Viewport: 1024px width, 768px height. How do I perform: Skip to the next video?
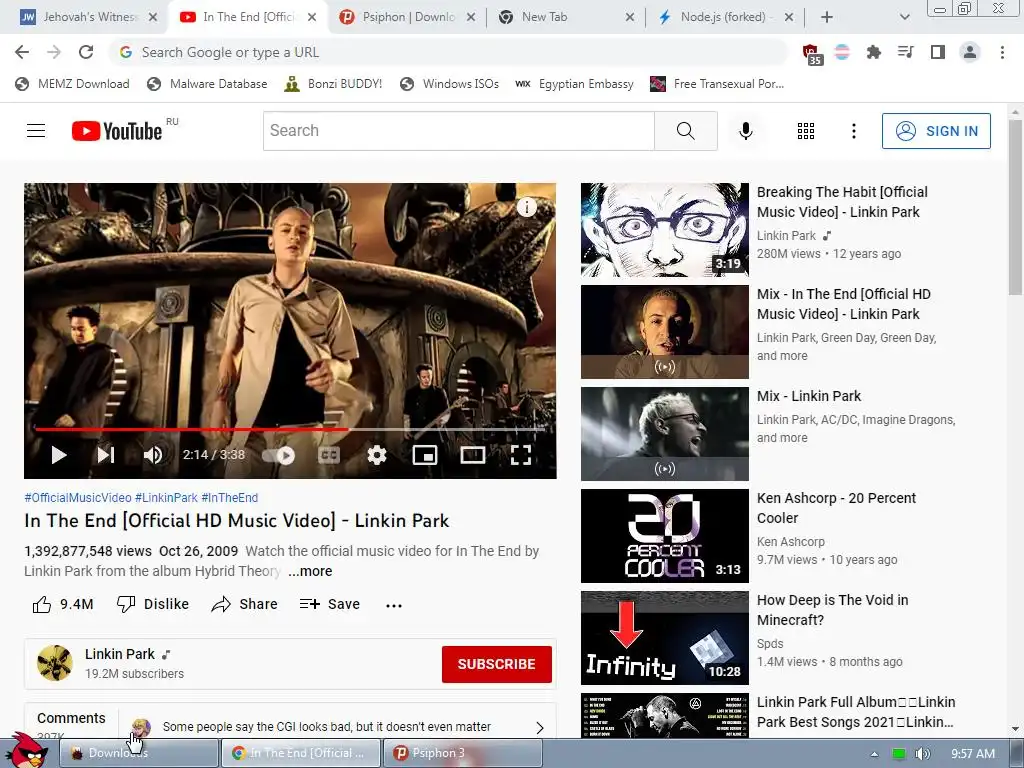[106, 455]
